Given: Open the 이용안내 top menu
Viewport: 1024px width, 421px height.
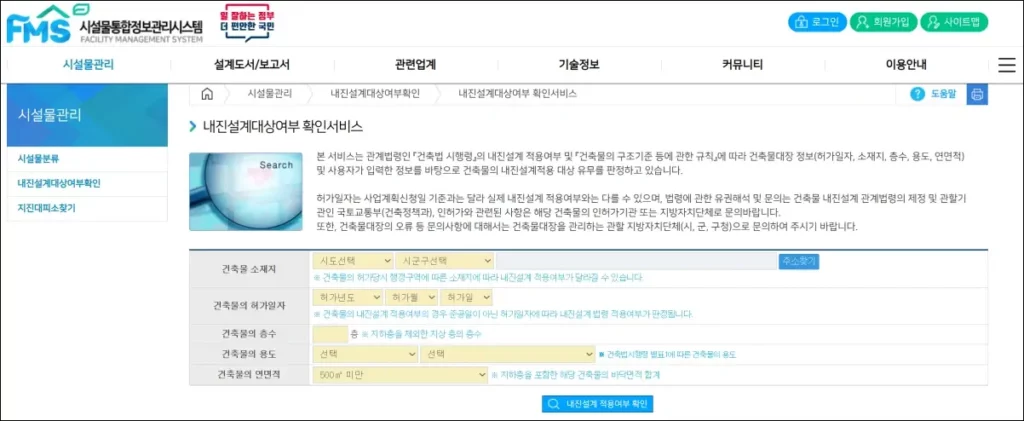Looking at the screenshot, I should click(906, 65).
